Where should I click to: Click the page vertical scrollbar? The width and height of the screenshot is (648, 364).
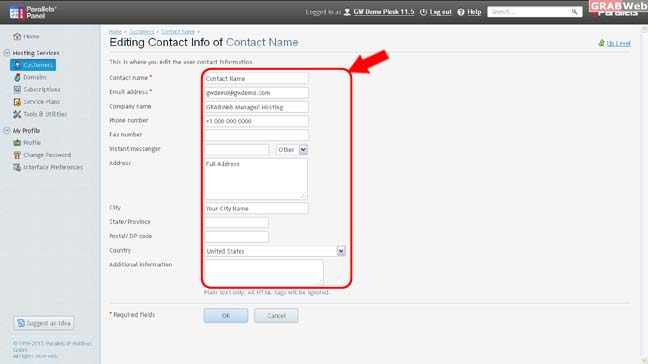point(644,194)
